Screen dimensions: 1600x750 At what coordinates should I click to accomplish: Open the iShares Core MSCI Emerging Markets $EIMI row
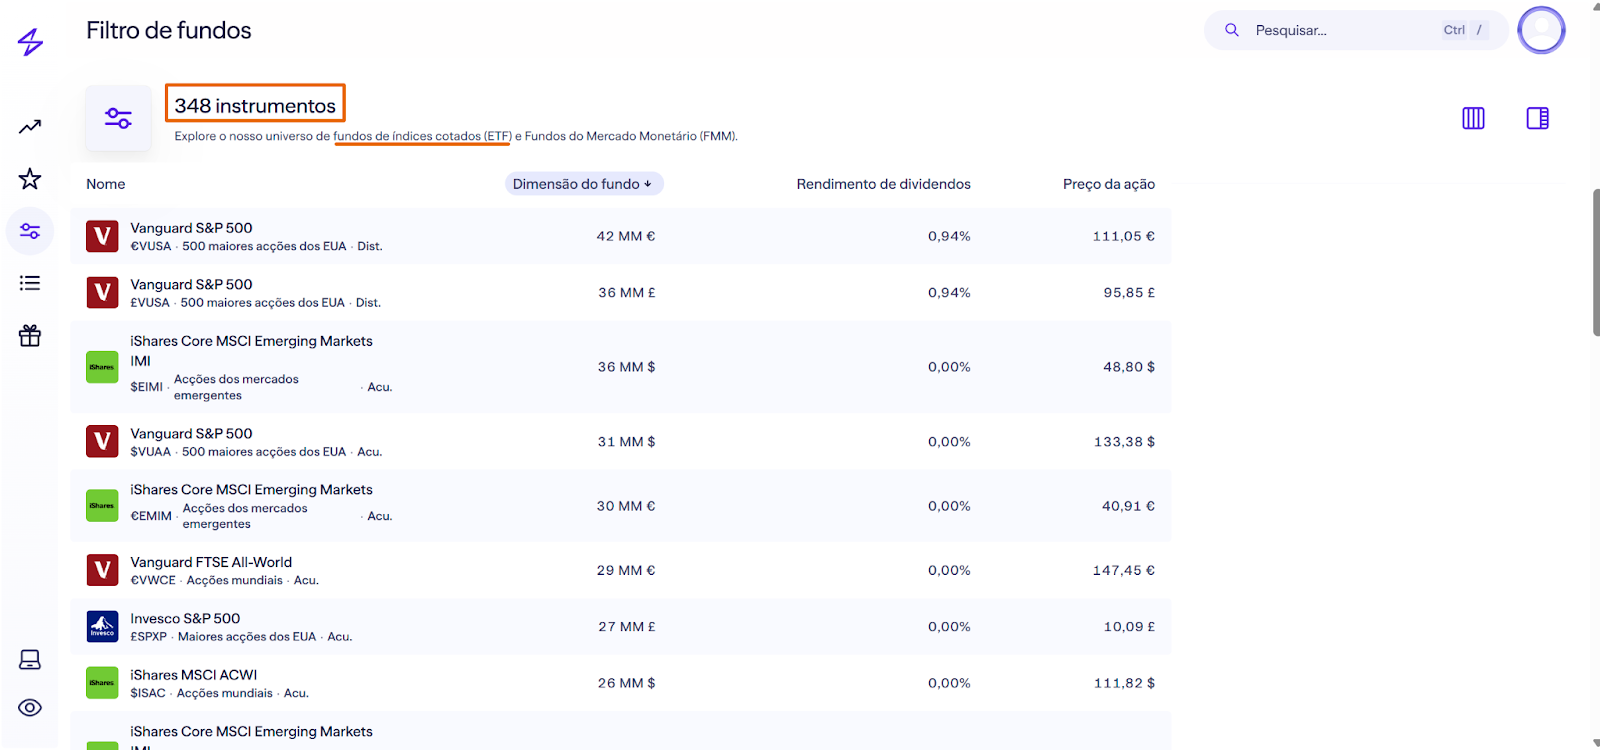click(620, 367)
